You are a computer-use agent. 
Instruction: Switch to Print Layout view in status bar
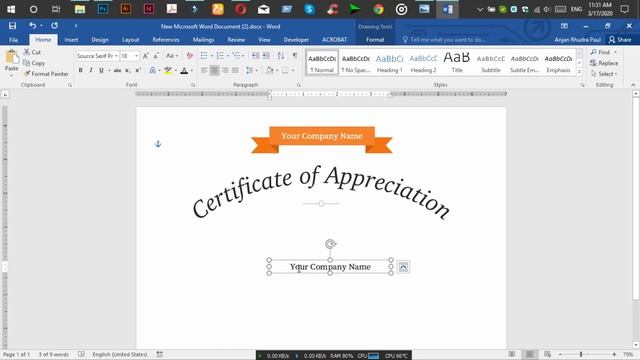[x=529, y=354]
